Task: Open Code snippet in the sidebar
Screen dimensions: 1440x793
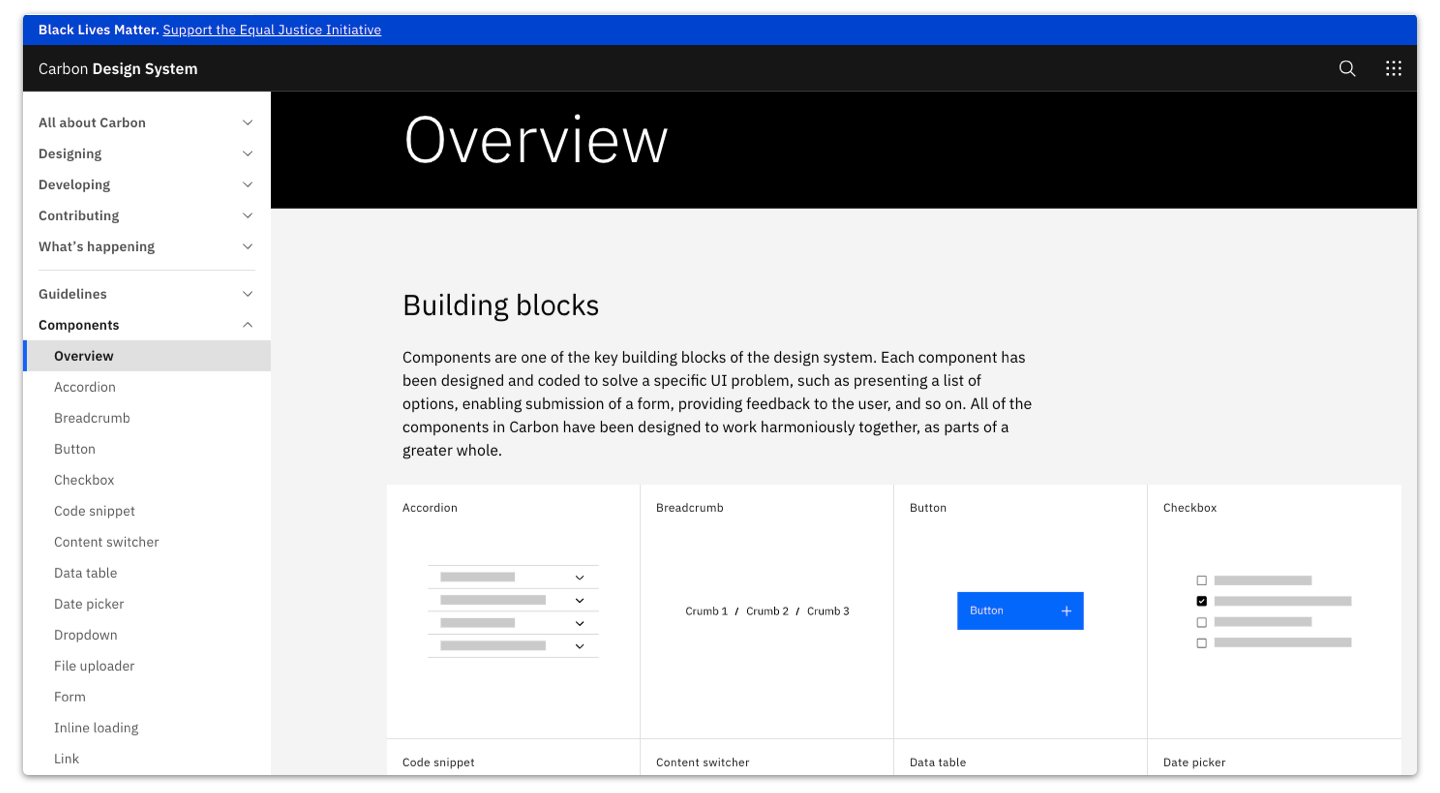Action: (147, 511)
